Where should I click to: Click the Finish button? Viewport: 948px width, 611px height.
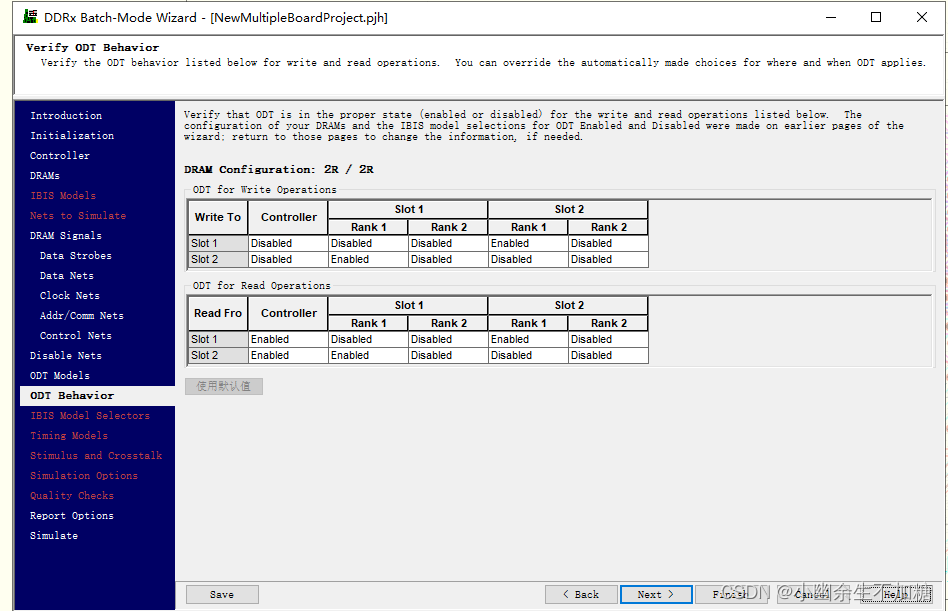point(731,594)
